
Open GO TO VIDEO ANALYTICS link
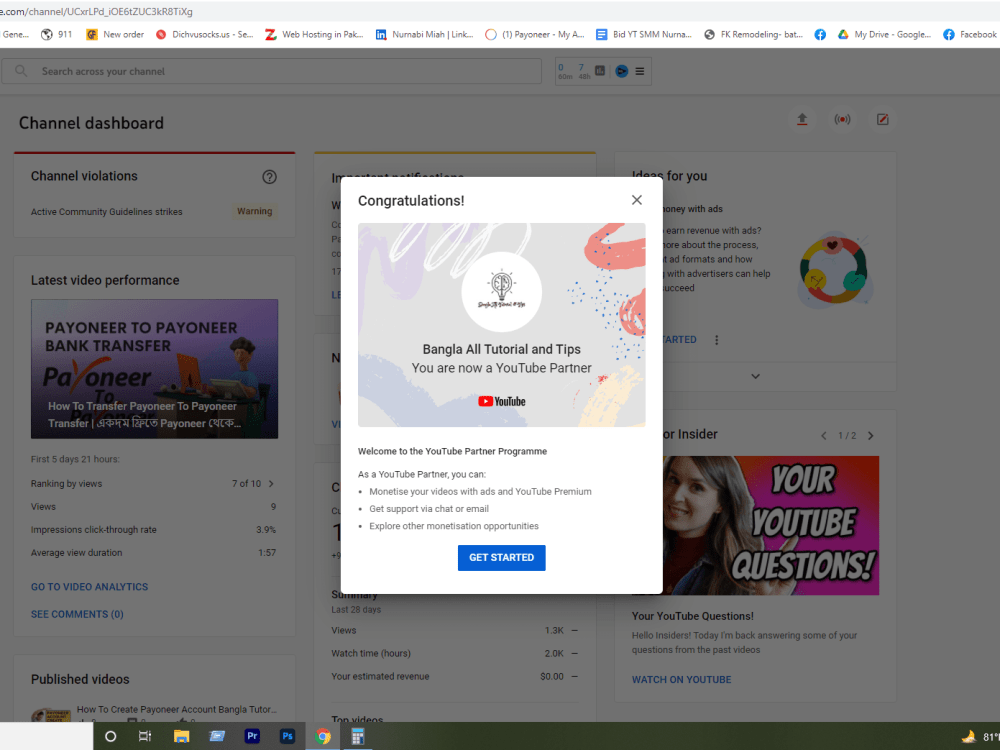click(x=89, y=587)
